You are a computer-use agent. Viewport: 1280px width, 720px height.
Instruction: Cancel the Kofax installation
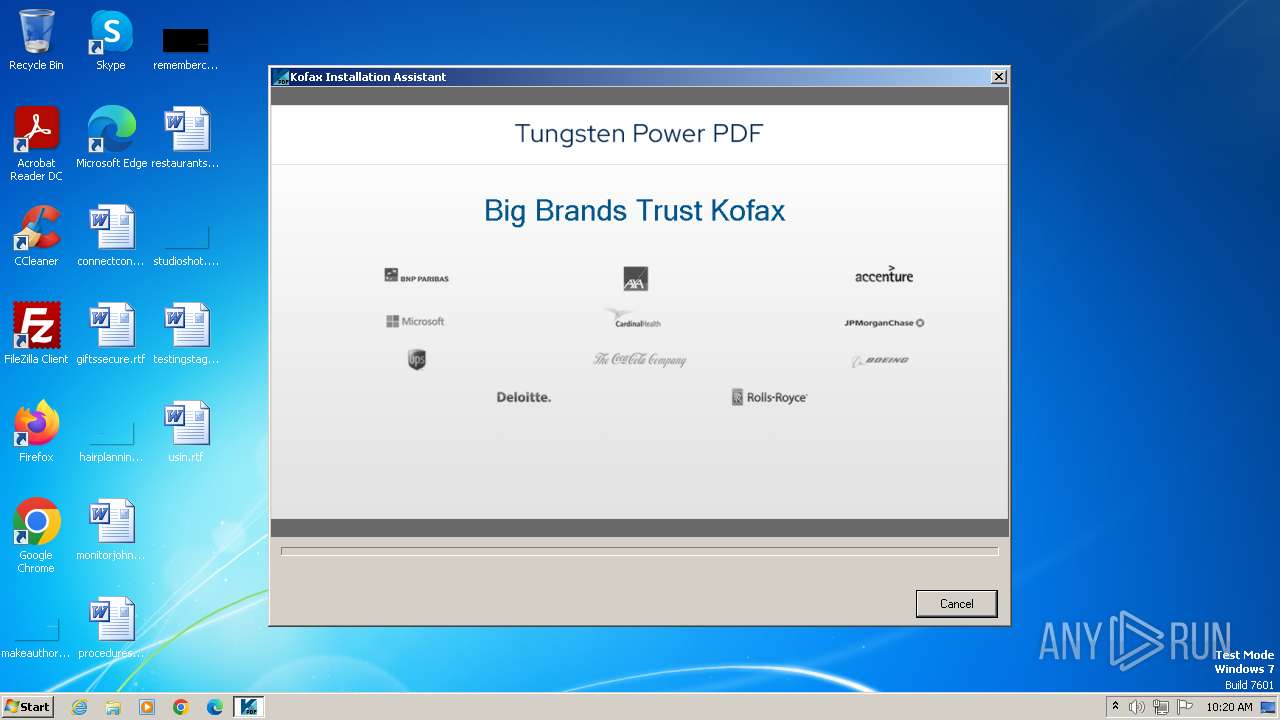(x=956, y=603)
